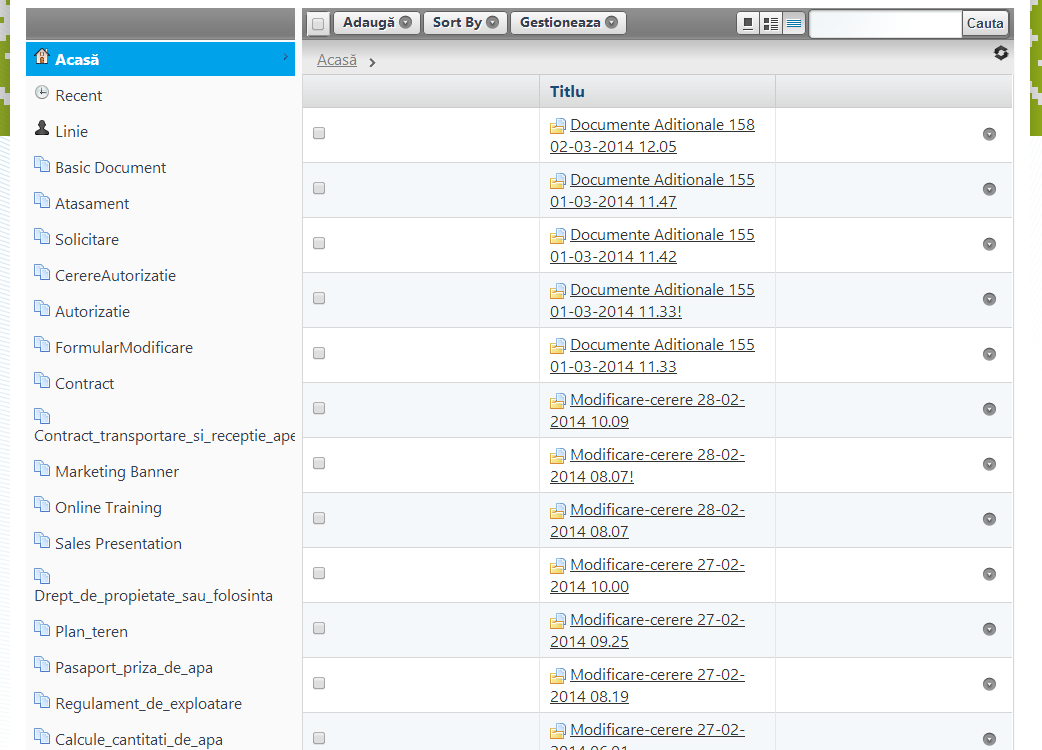Image resolution: width=1042 pixels, height=750 pixels.
Task: Open actions menu for Modificare-cerere 27-02-2014 10.00
Action: 989,574
